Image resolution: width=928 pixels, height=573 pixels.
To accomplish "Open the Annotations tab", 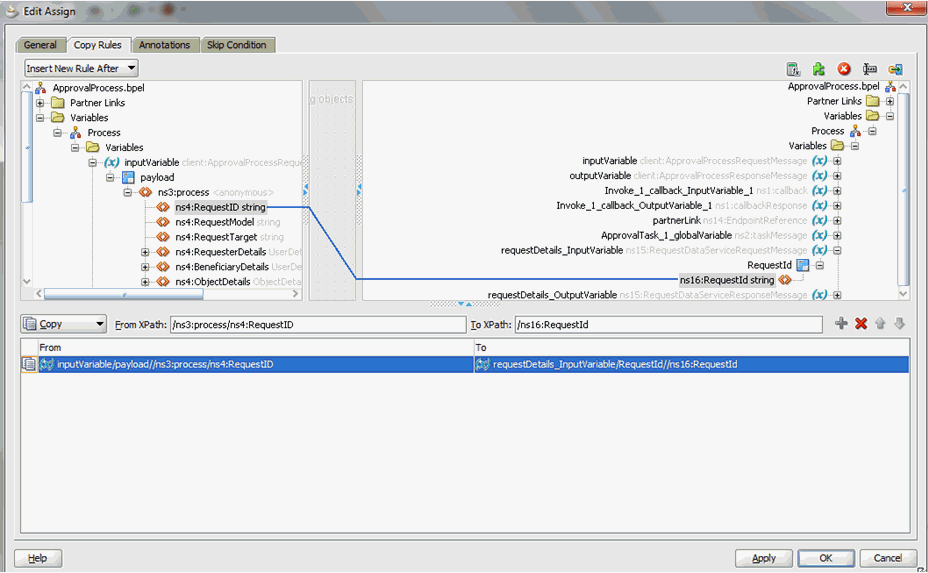I will pyautogui.click(x=164, y=45).
